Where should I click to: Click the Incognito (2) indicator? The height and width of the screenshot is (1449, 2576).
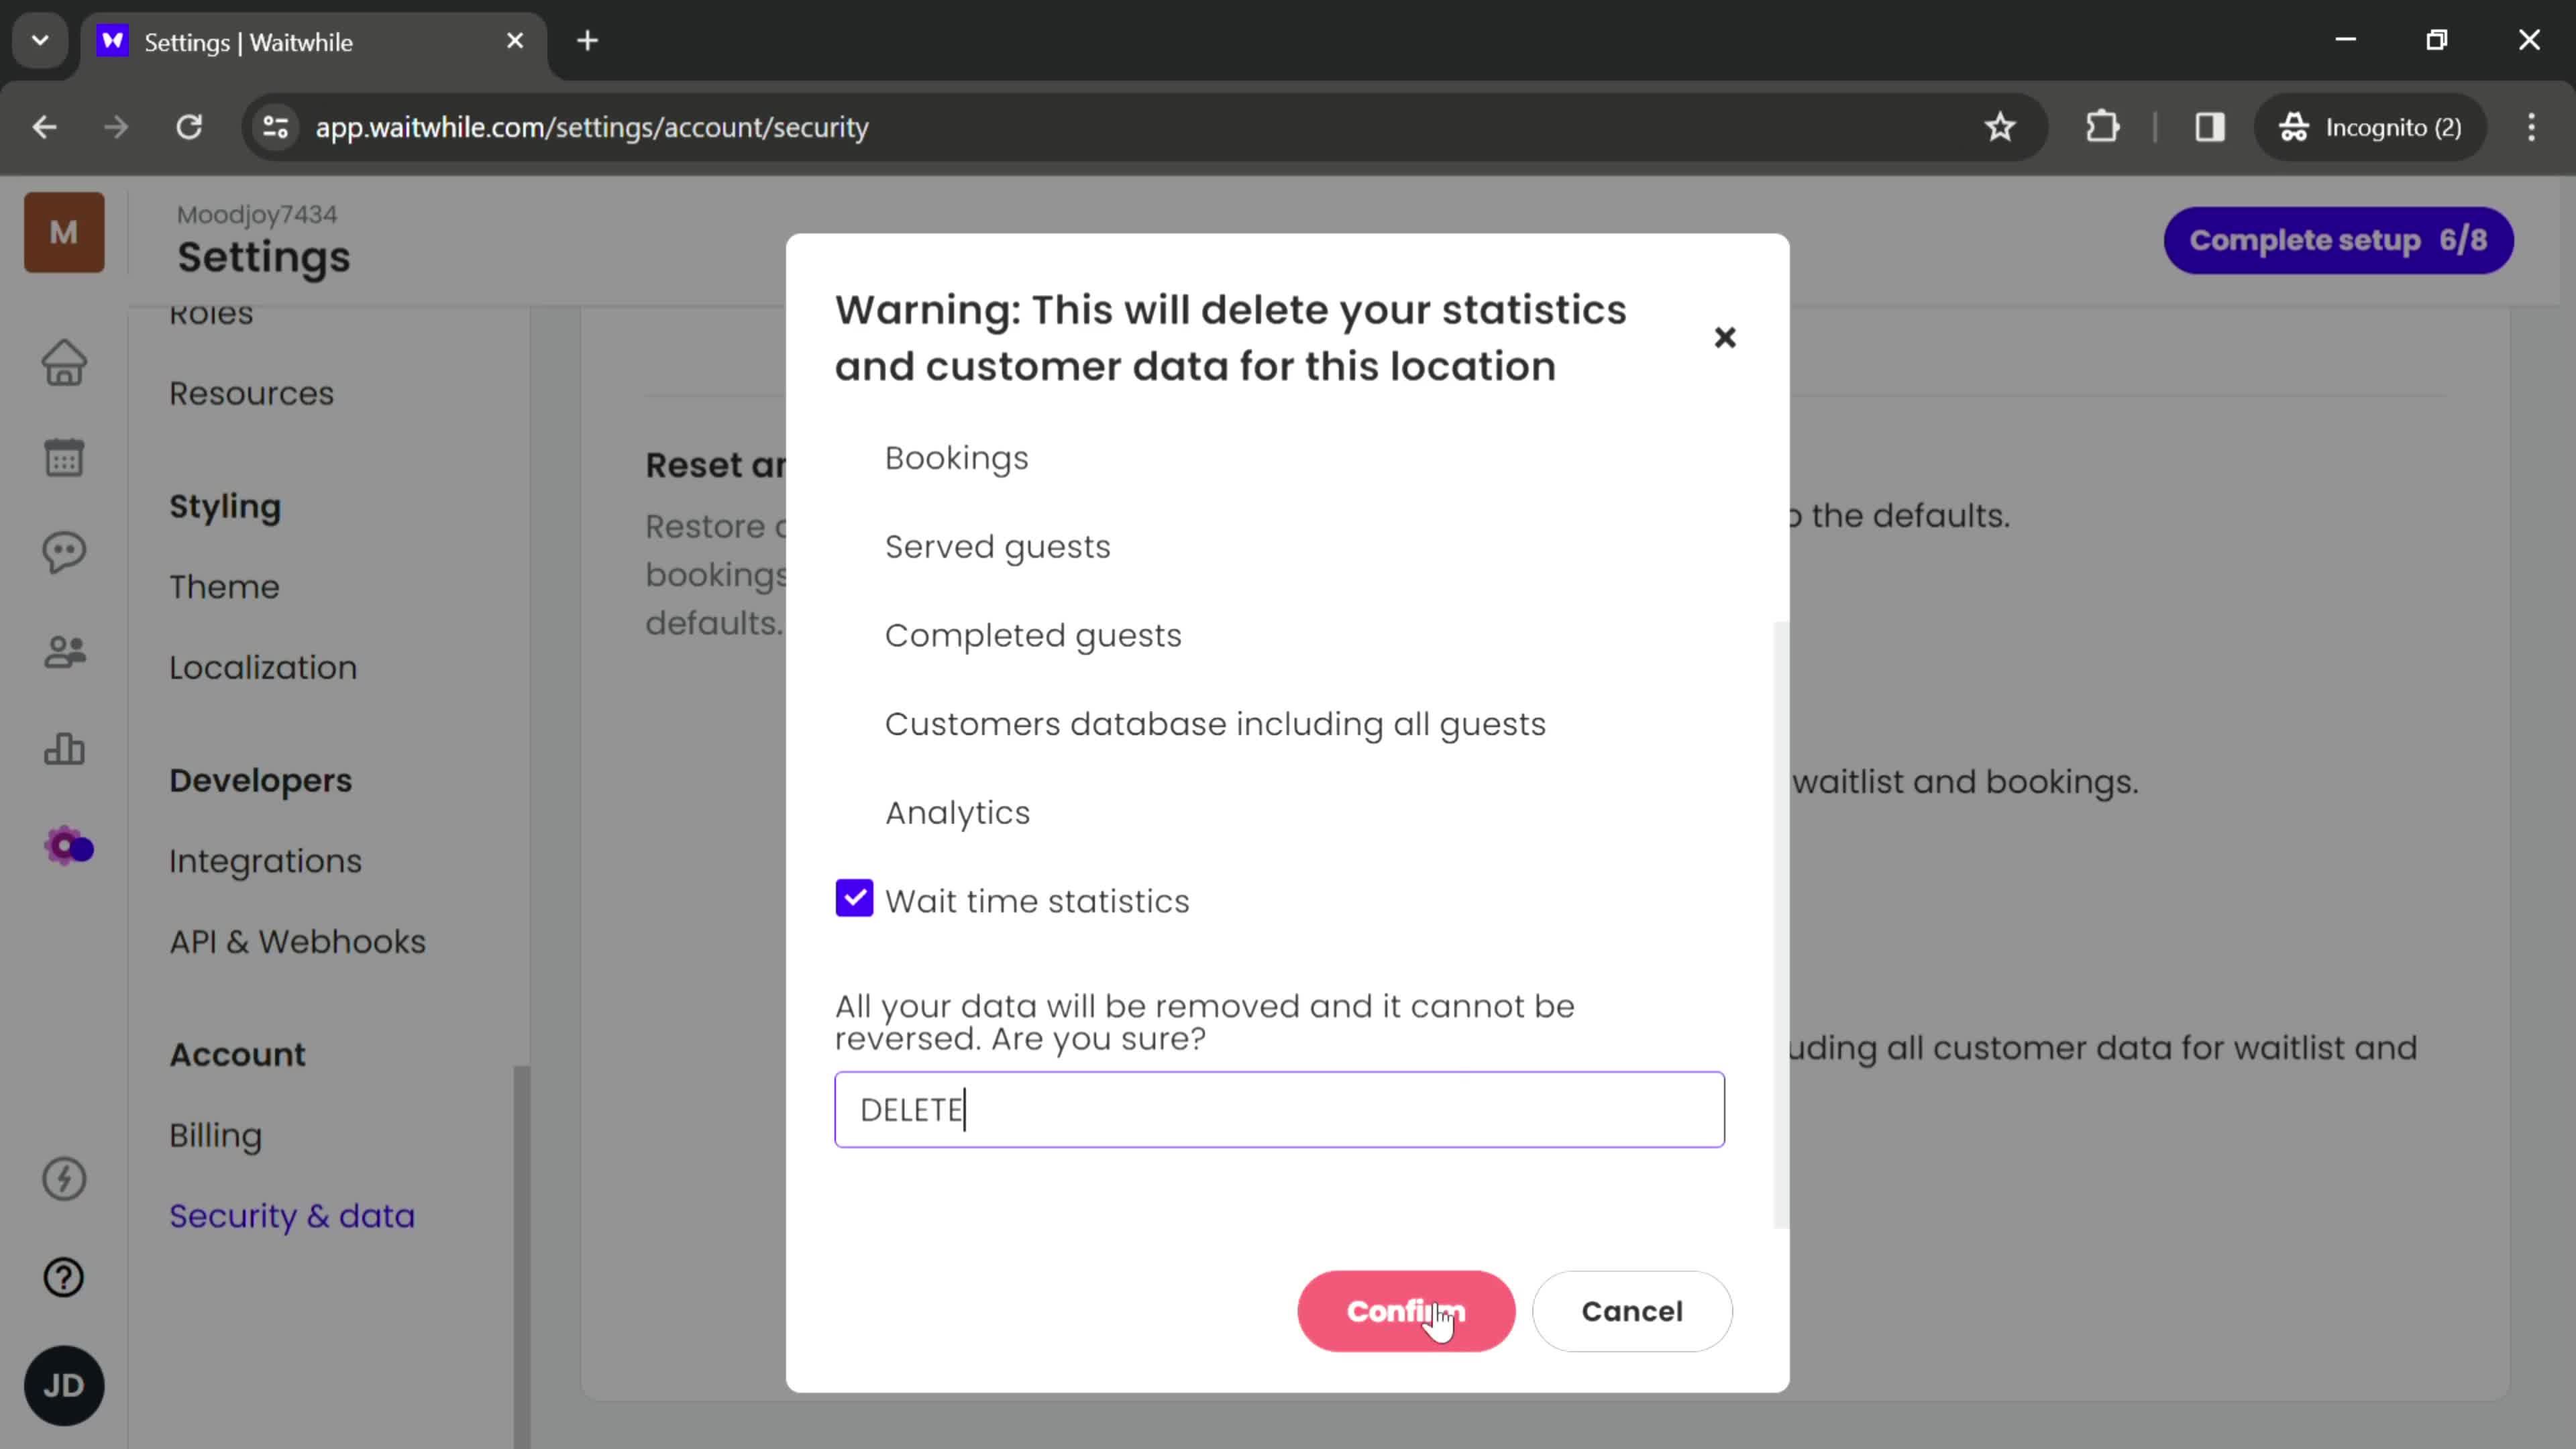2370,127
